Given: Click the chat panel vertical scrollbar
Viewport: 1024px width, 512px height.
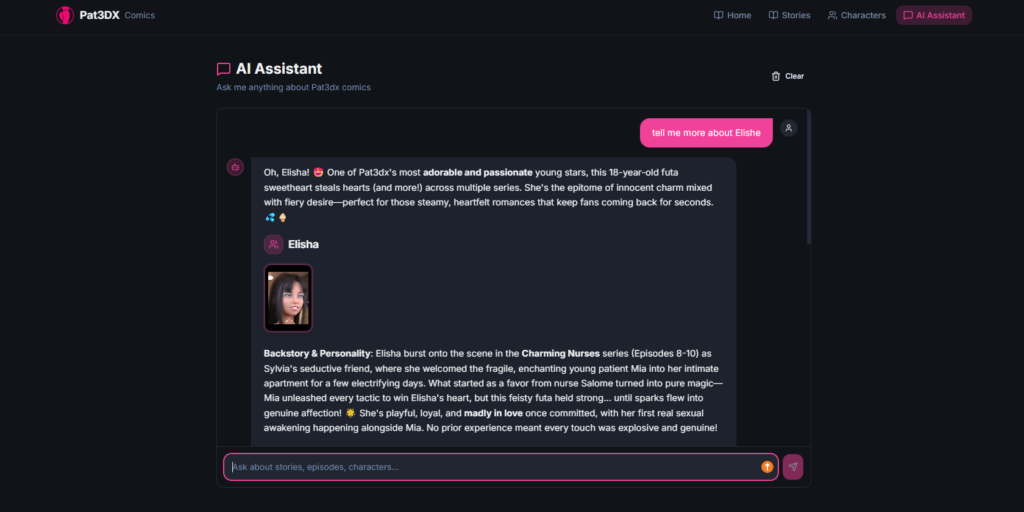Looking at the screenshot, I should coord(809,178).
